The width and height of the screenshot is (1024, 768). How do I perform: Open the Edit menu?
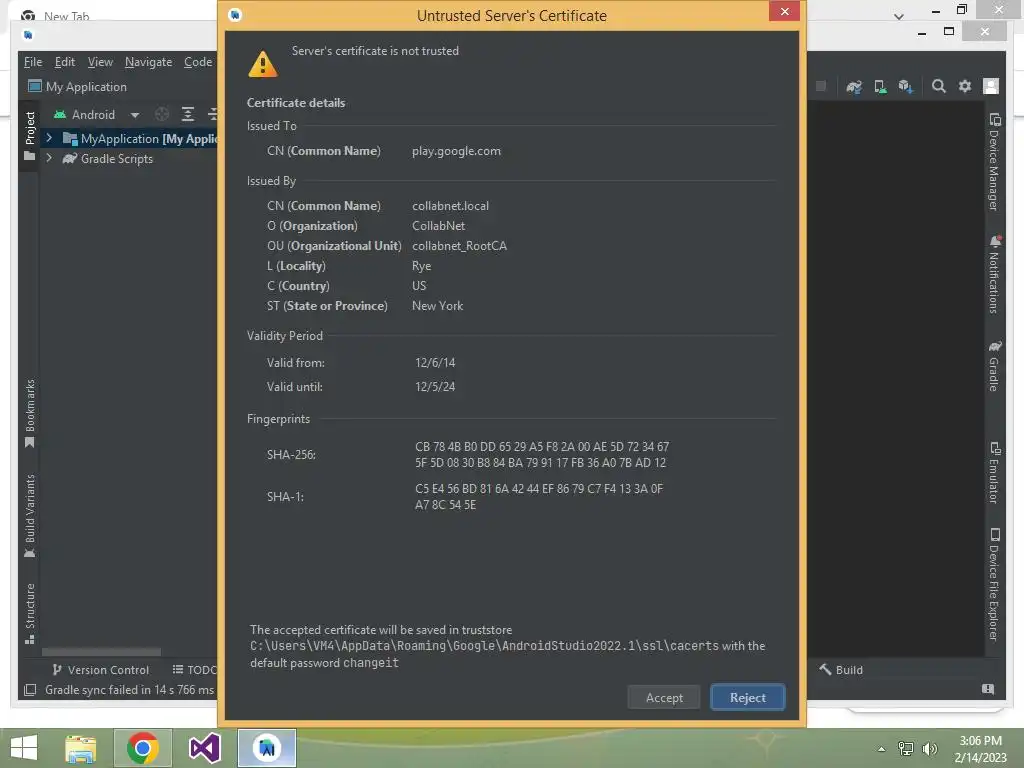65,62
